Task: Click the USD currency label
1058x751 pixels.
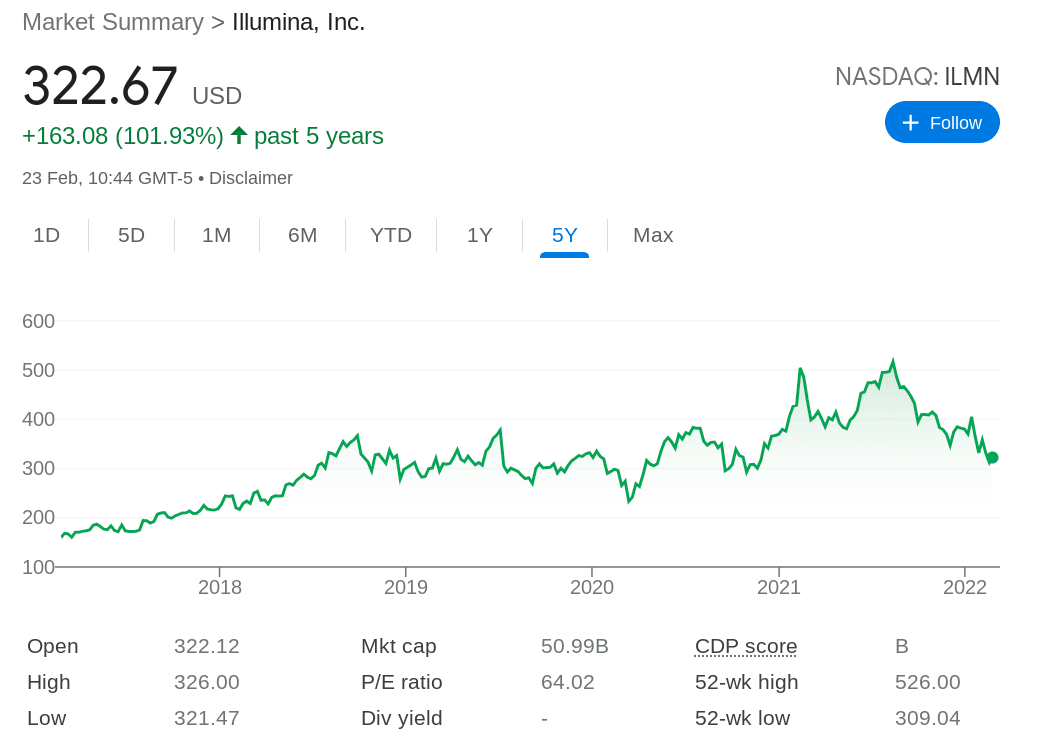Action: pyautogui.click(x=217, y=96)
